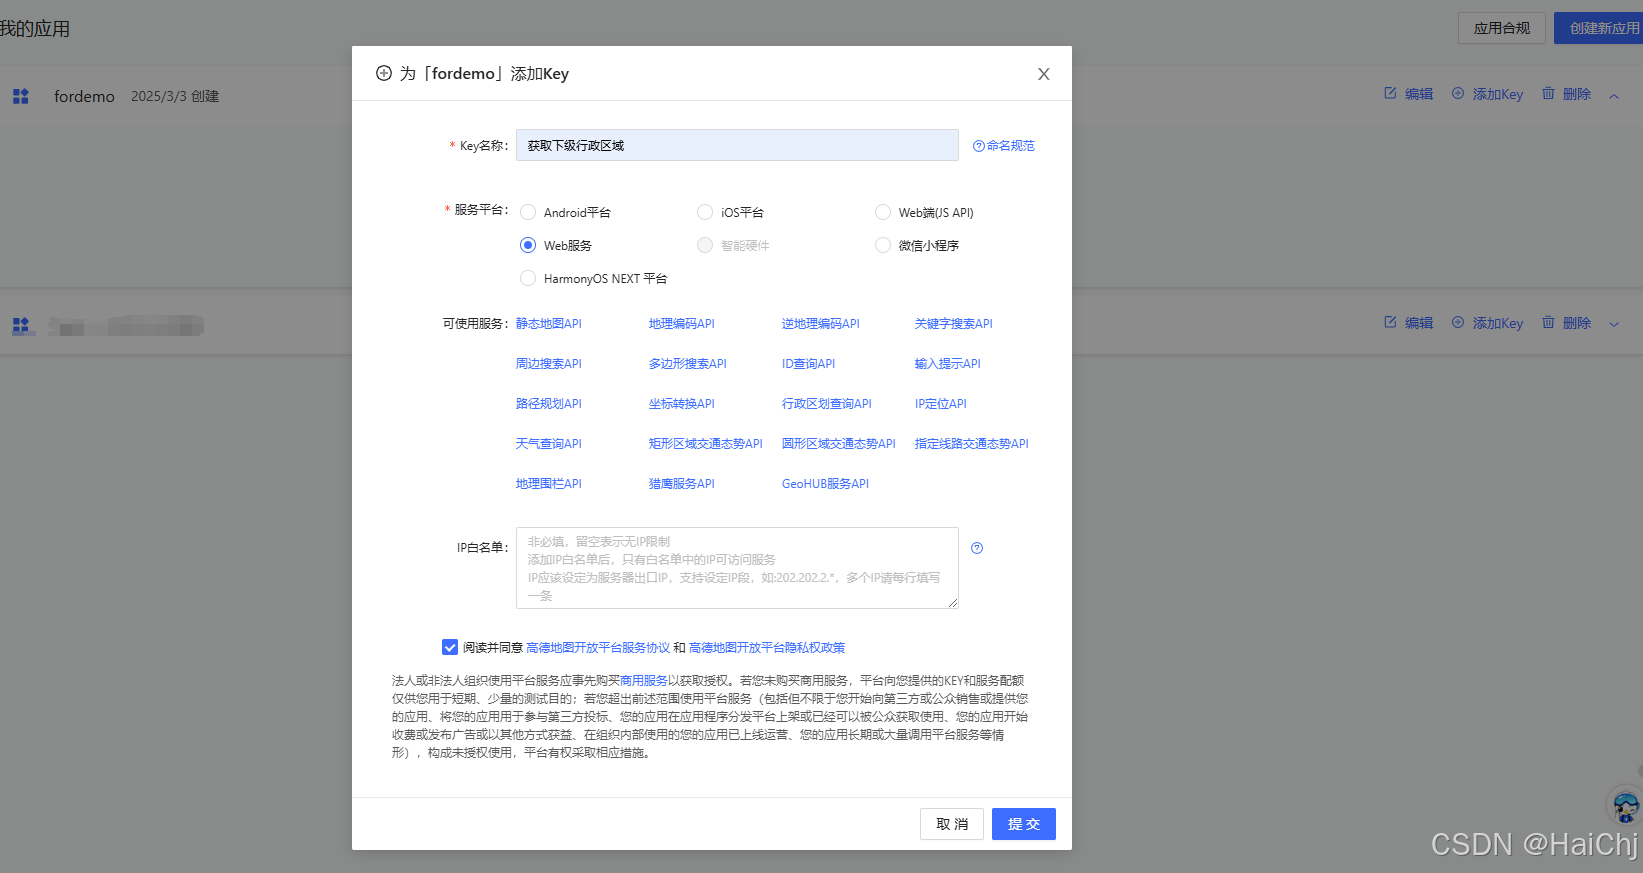This screenshot has height=873, width=1643.
Task: Click 删除 for the fordemo app
Action: (x=1566, y=94)
